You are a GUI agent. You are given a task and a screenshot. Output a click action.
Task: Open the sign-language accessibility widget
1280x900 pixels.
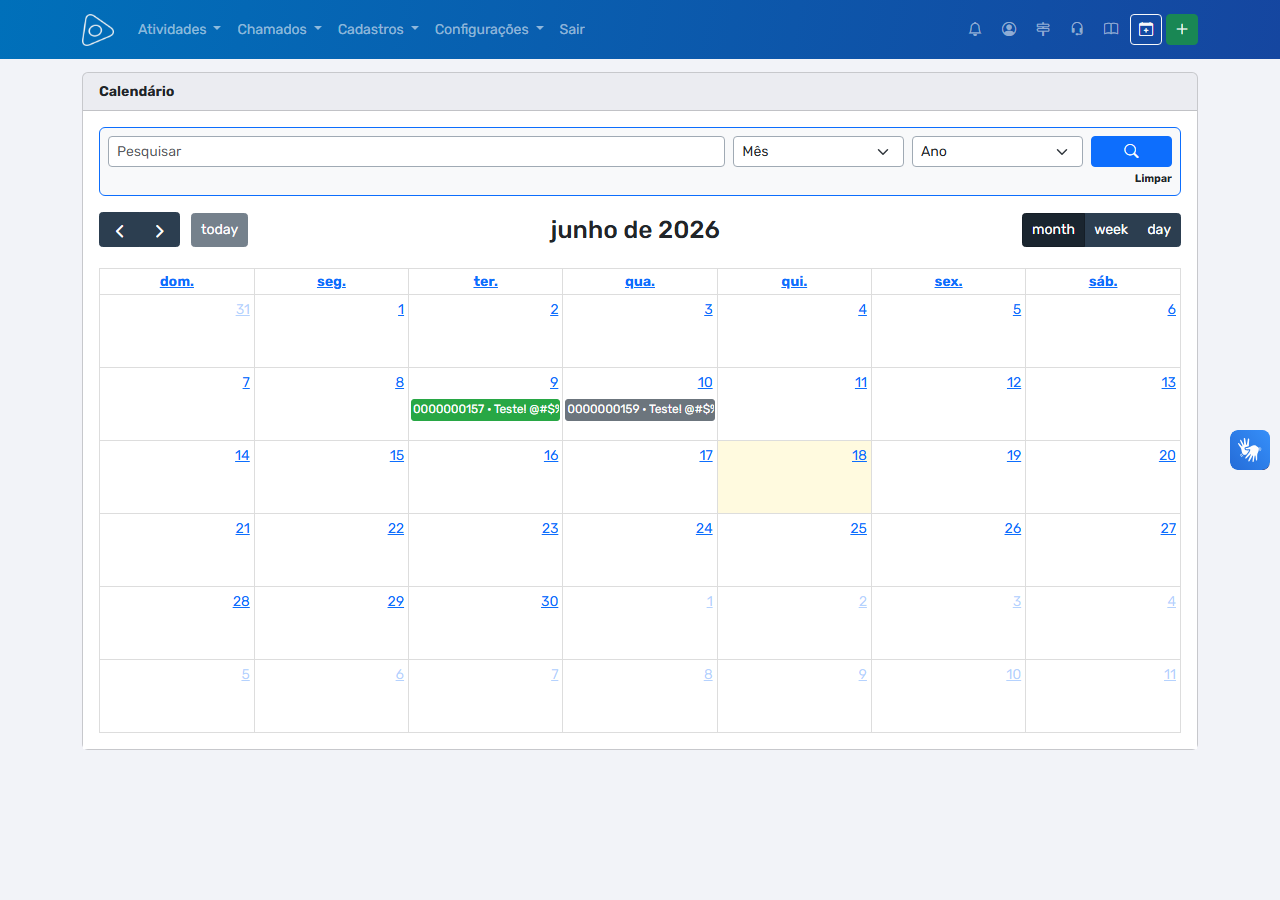point(1250,450)
